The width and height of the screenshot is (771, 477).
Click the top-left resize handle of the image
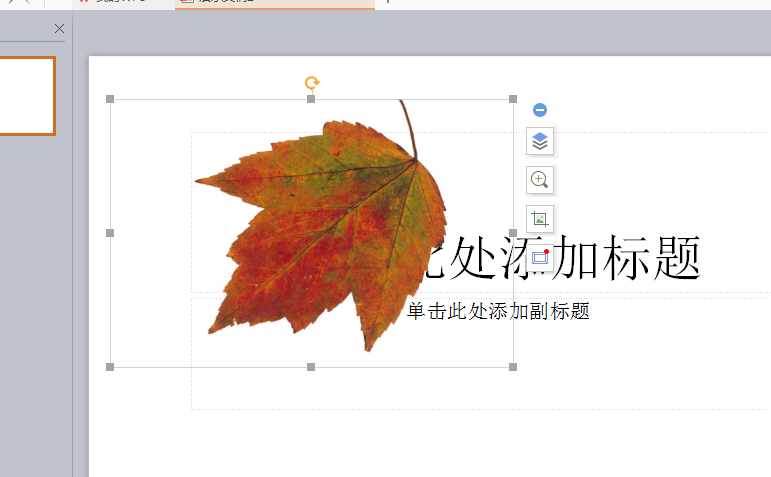click(x=110, y=99)
